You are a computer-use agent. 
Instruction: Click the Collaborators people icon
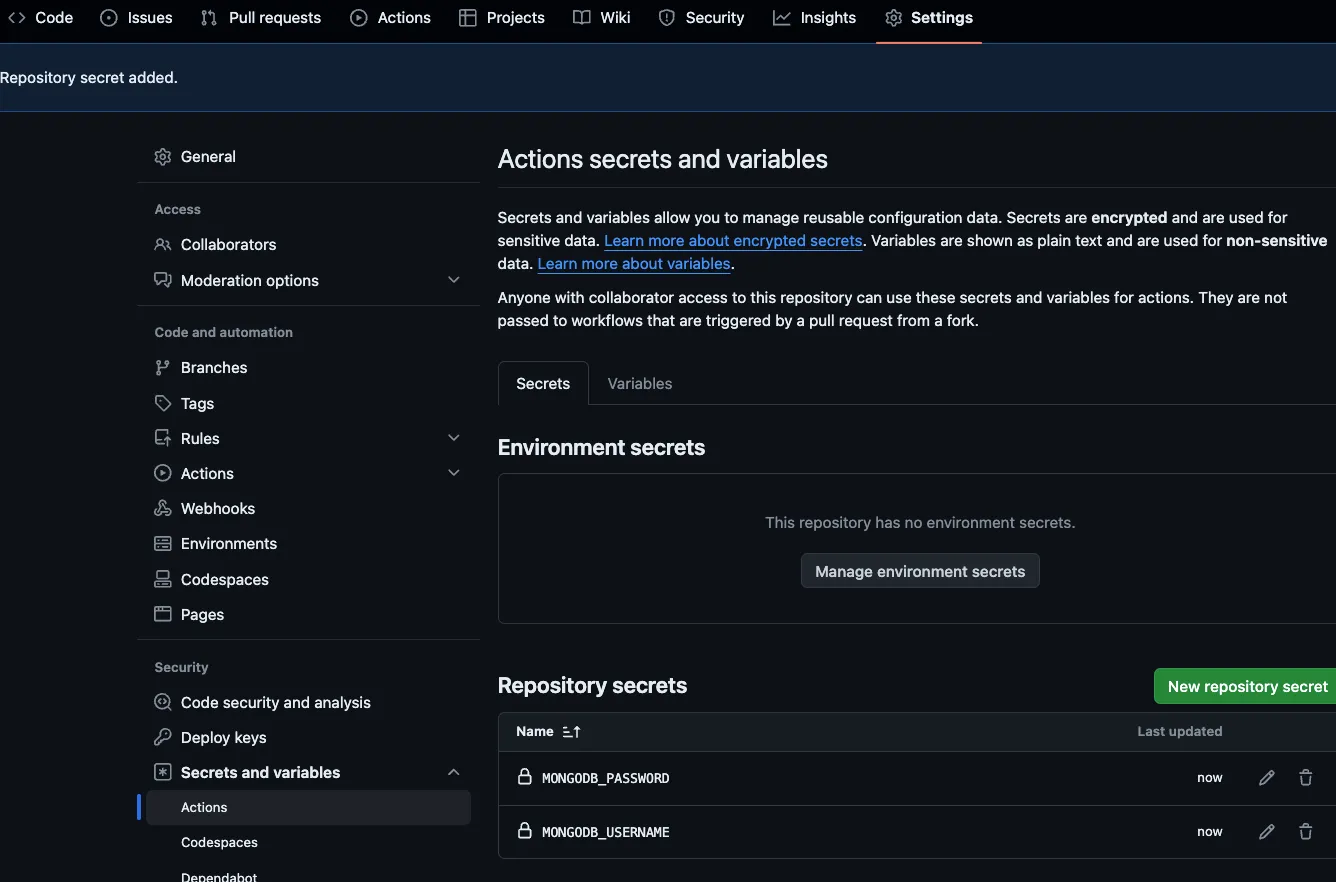pos(163,245)
